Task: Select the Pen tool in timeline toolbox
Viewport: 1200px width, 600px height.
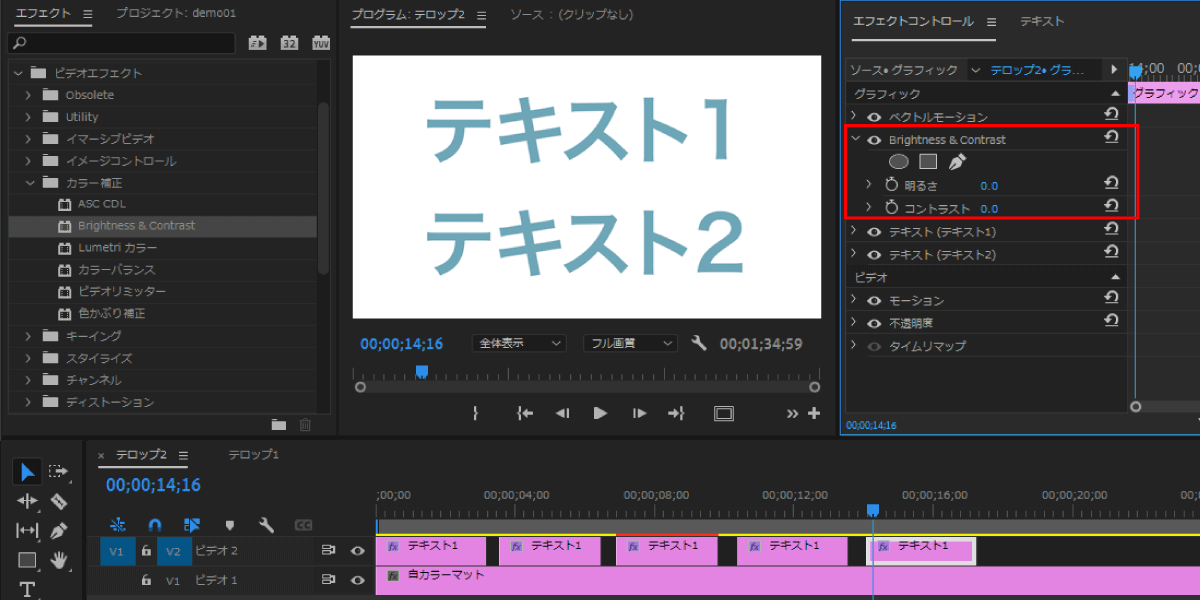Action: tap(59, 530)
